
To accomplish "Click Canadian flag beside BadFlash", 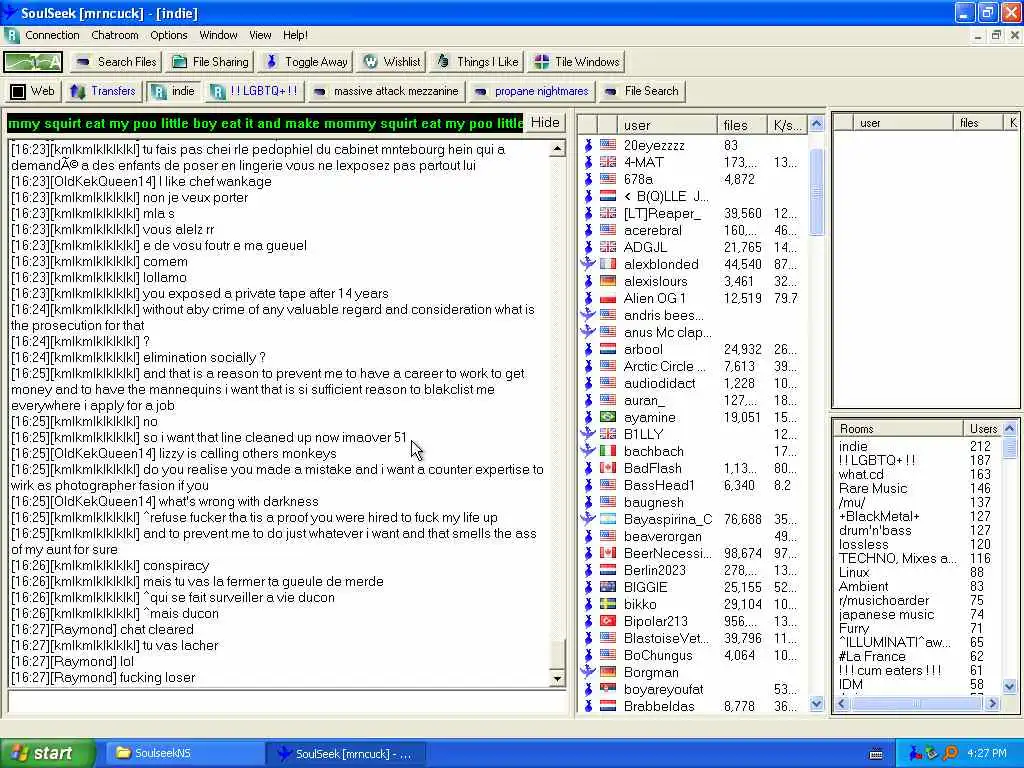I will [608, 468].
